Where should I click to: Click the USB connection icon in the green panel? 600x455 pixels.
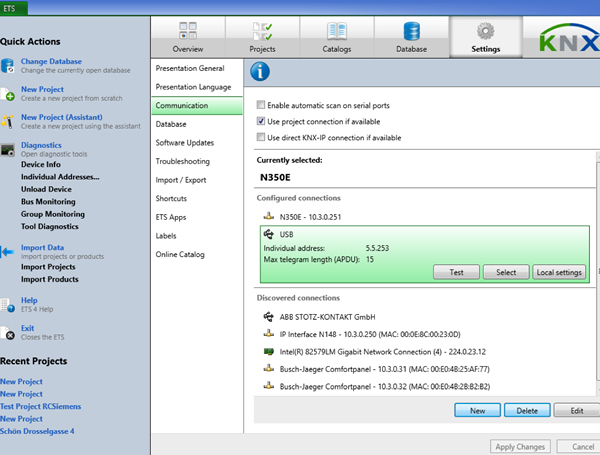coord(269,234)
